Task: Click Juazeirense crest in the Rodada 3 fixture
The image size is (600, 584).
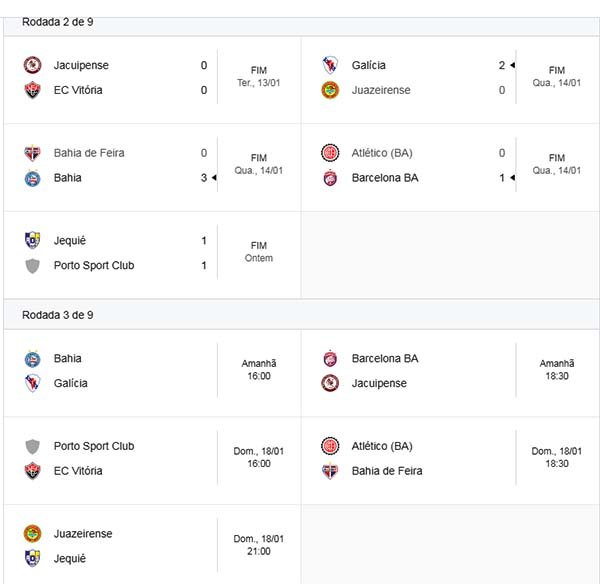Action: 32,533
